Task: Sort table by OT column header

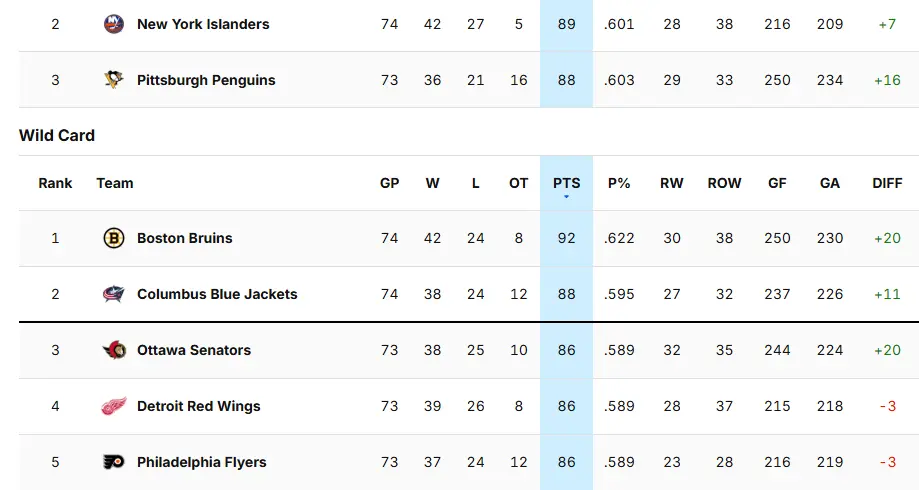Action: click(x=518, y=183)
